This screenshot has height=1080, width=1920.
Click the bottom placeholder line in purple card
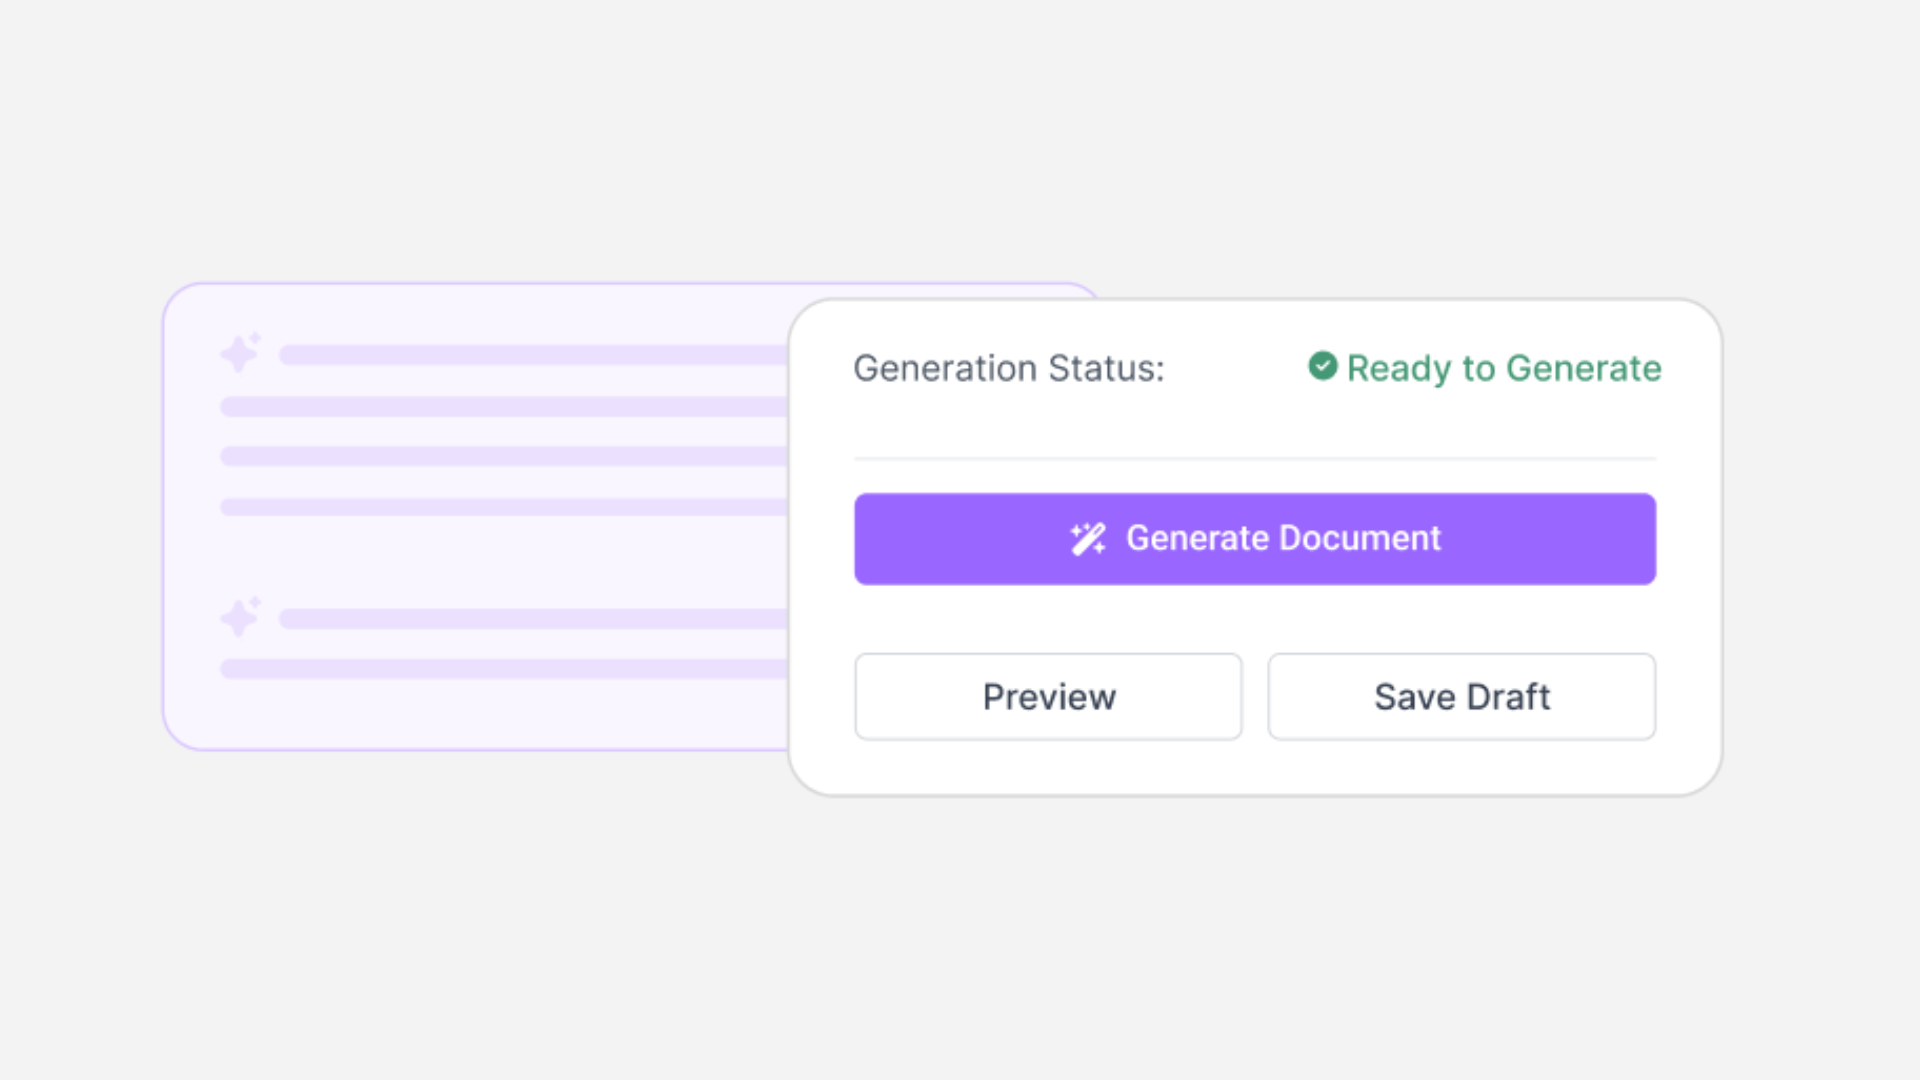pyautogui.click(x=500, y=669)
